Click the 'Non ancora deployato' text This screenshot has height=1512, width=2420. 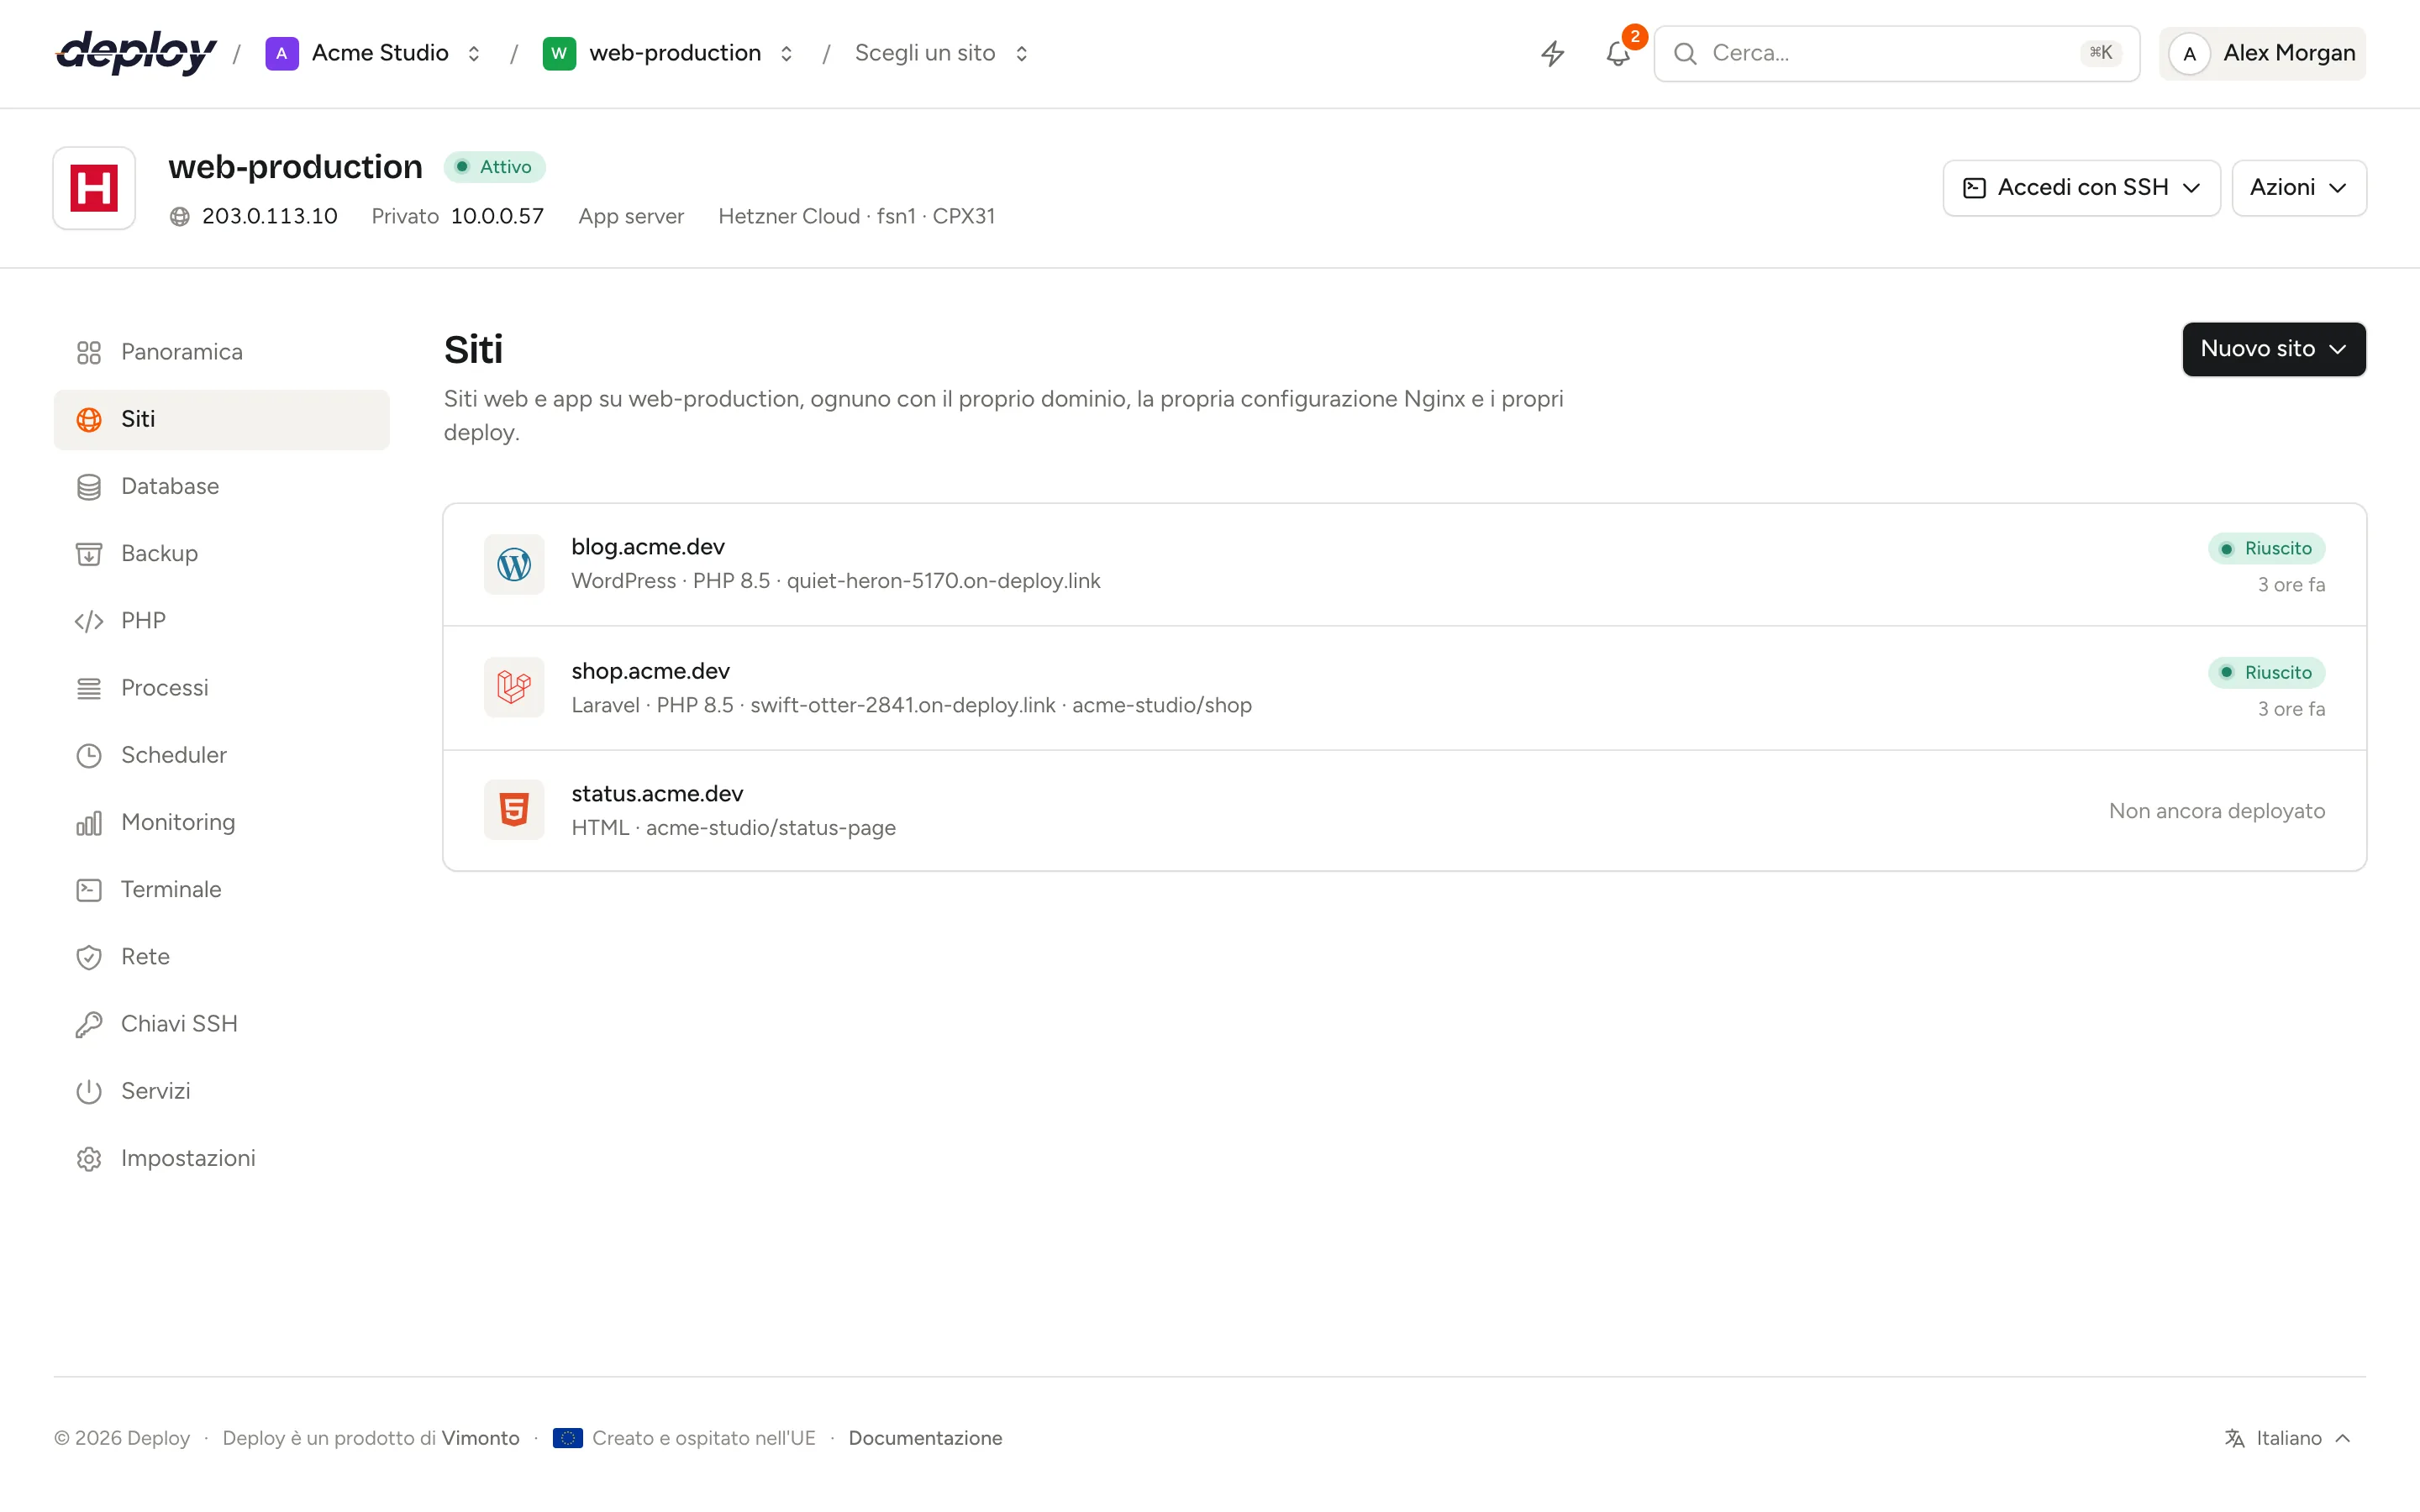[x=2216, y=811]
